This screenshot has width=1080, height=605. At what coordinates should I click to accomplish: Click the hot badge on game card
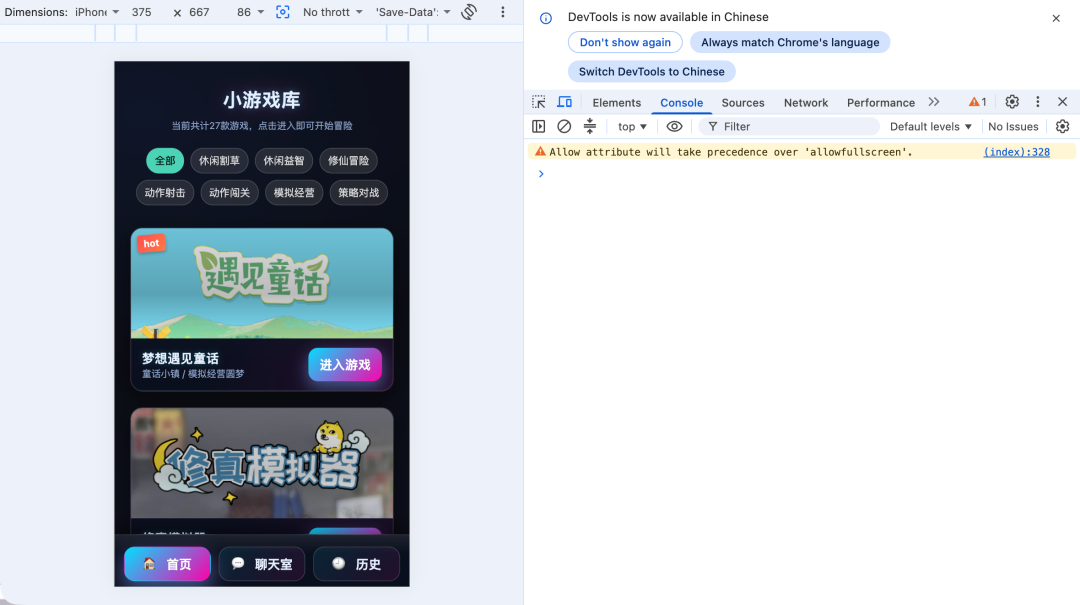152,243
